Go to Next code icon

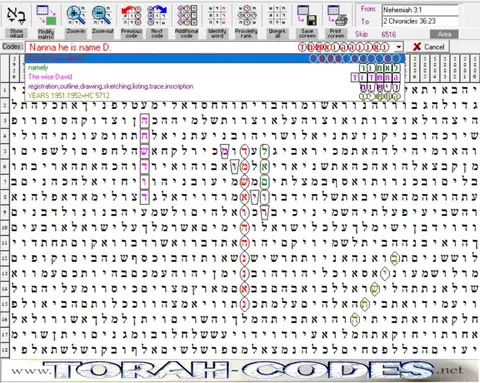(x=157, y=15)
